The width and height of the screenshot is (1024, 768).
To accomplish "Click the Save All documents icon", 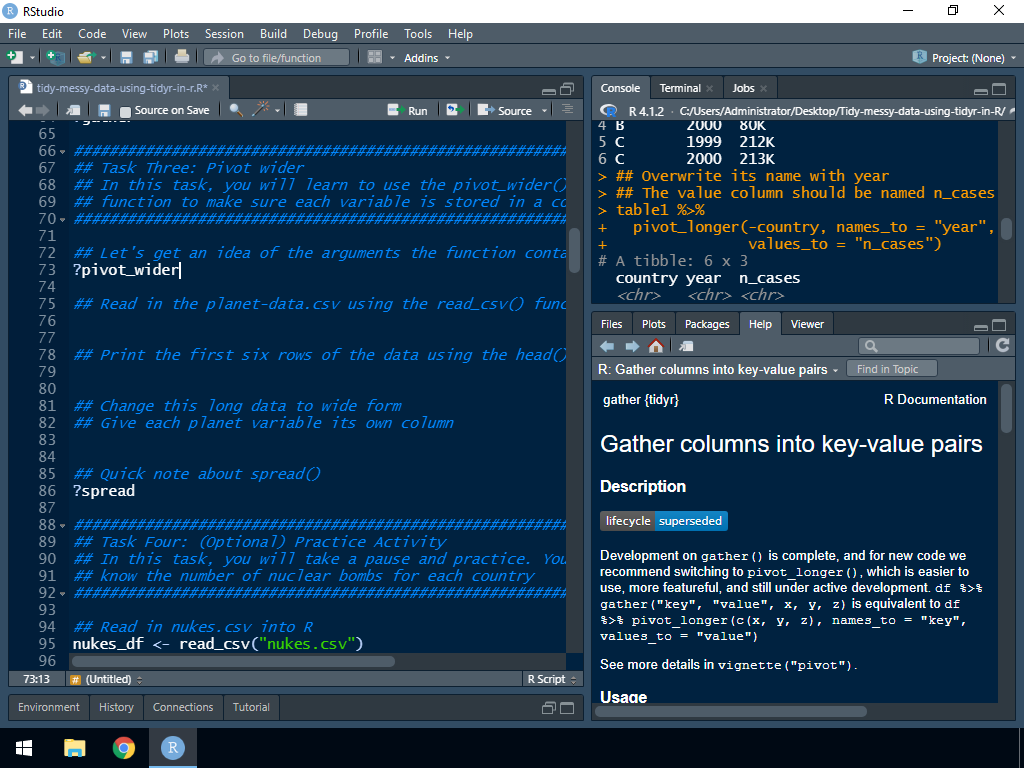I will click(x=150, y=58).
